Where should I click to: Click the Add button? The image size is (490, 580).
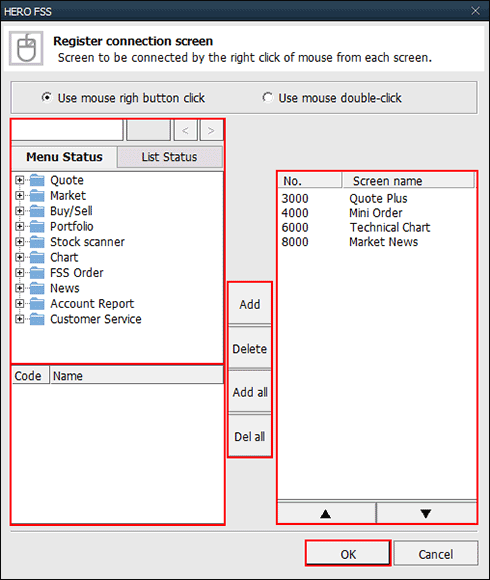[x=250, y=304]
